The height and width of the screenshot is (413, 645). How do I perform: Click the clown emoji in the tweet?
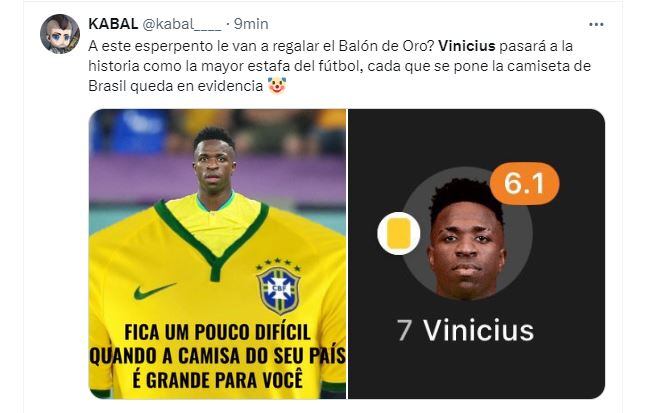(277, 86)
